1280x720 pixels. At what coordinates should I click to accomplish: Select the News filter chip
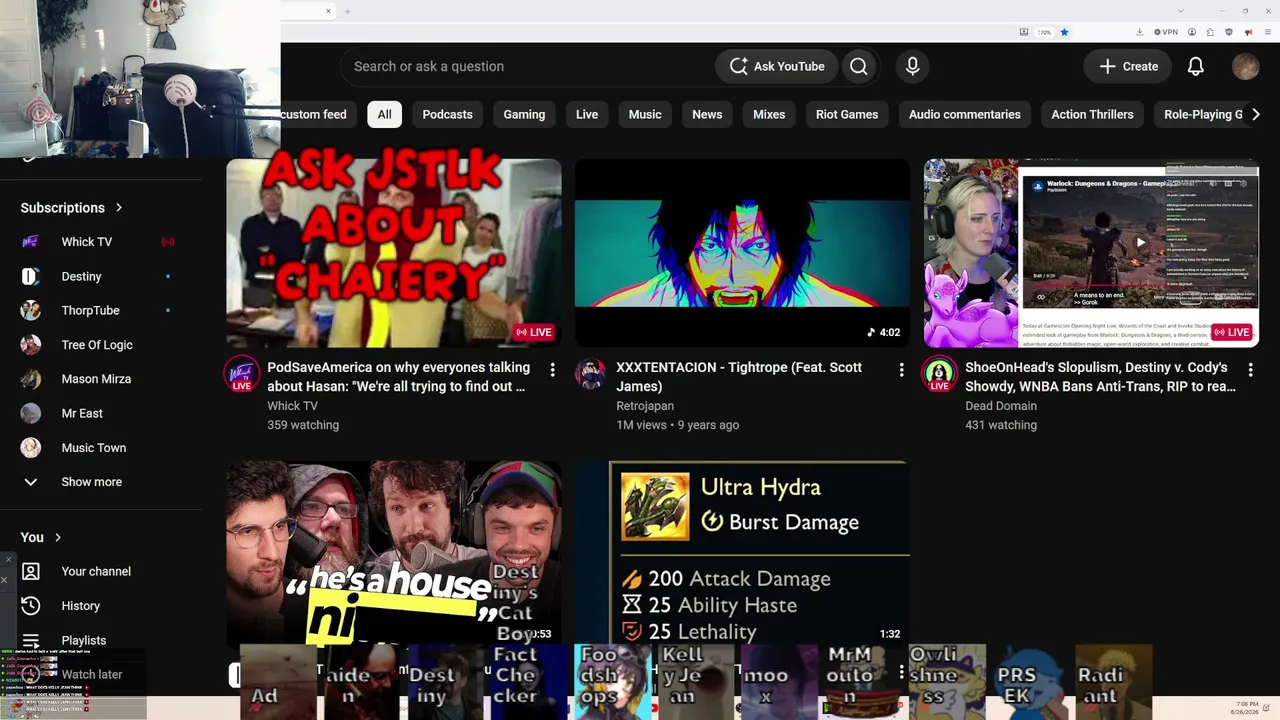[x=707, y=114]
